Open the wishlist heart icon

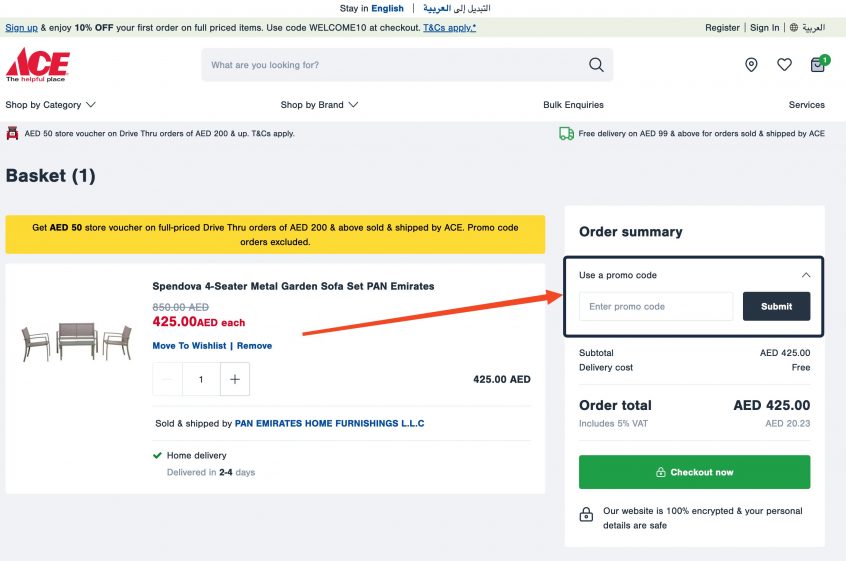coord(784,65)
